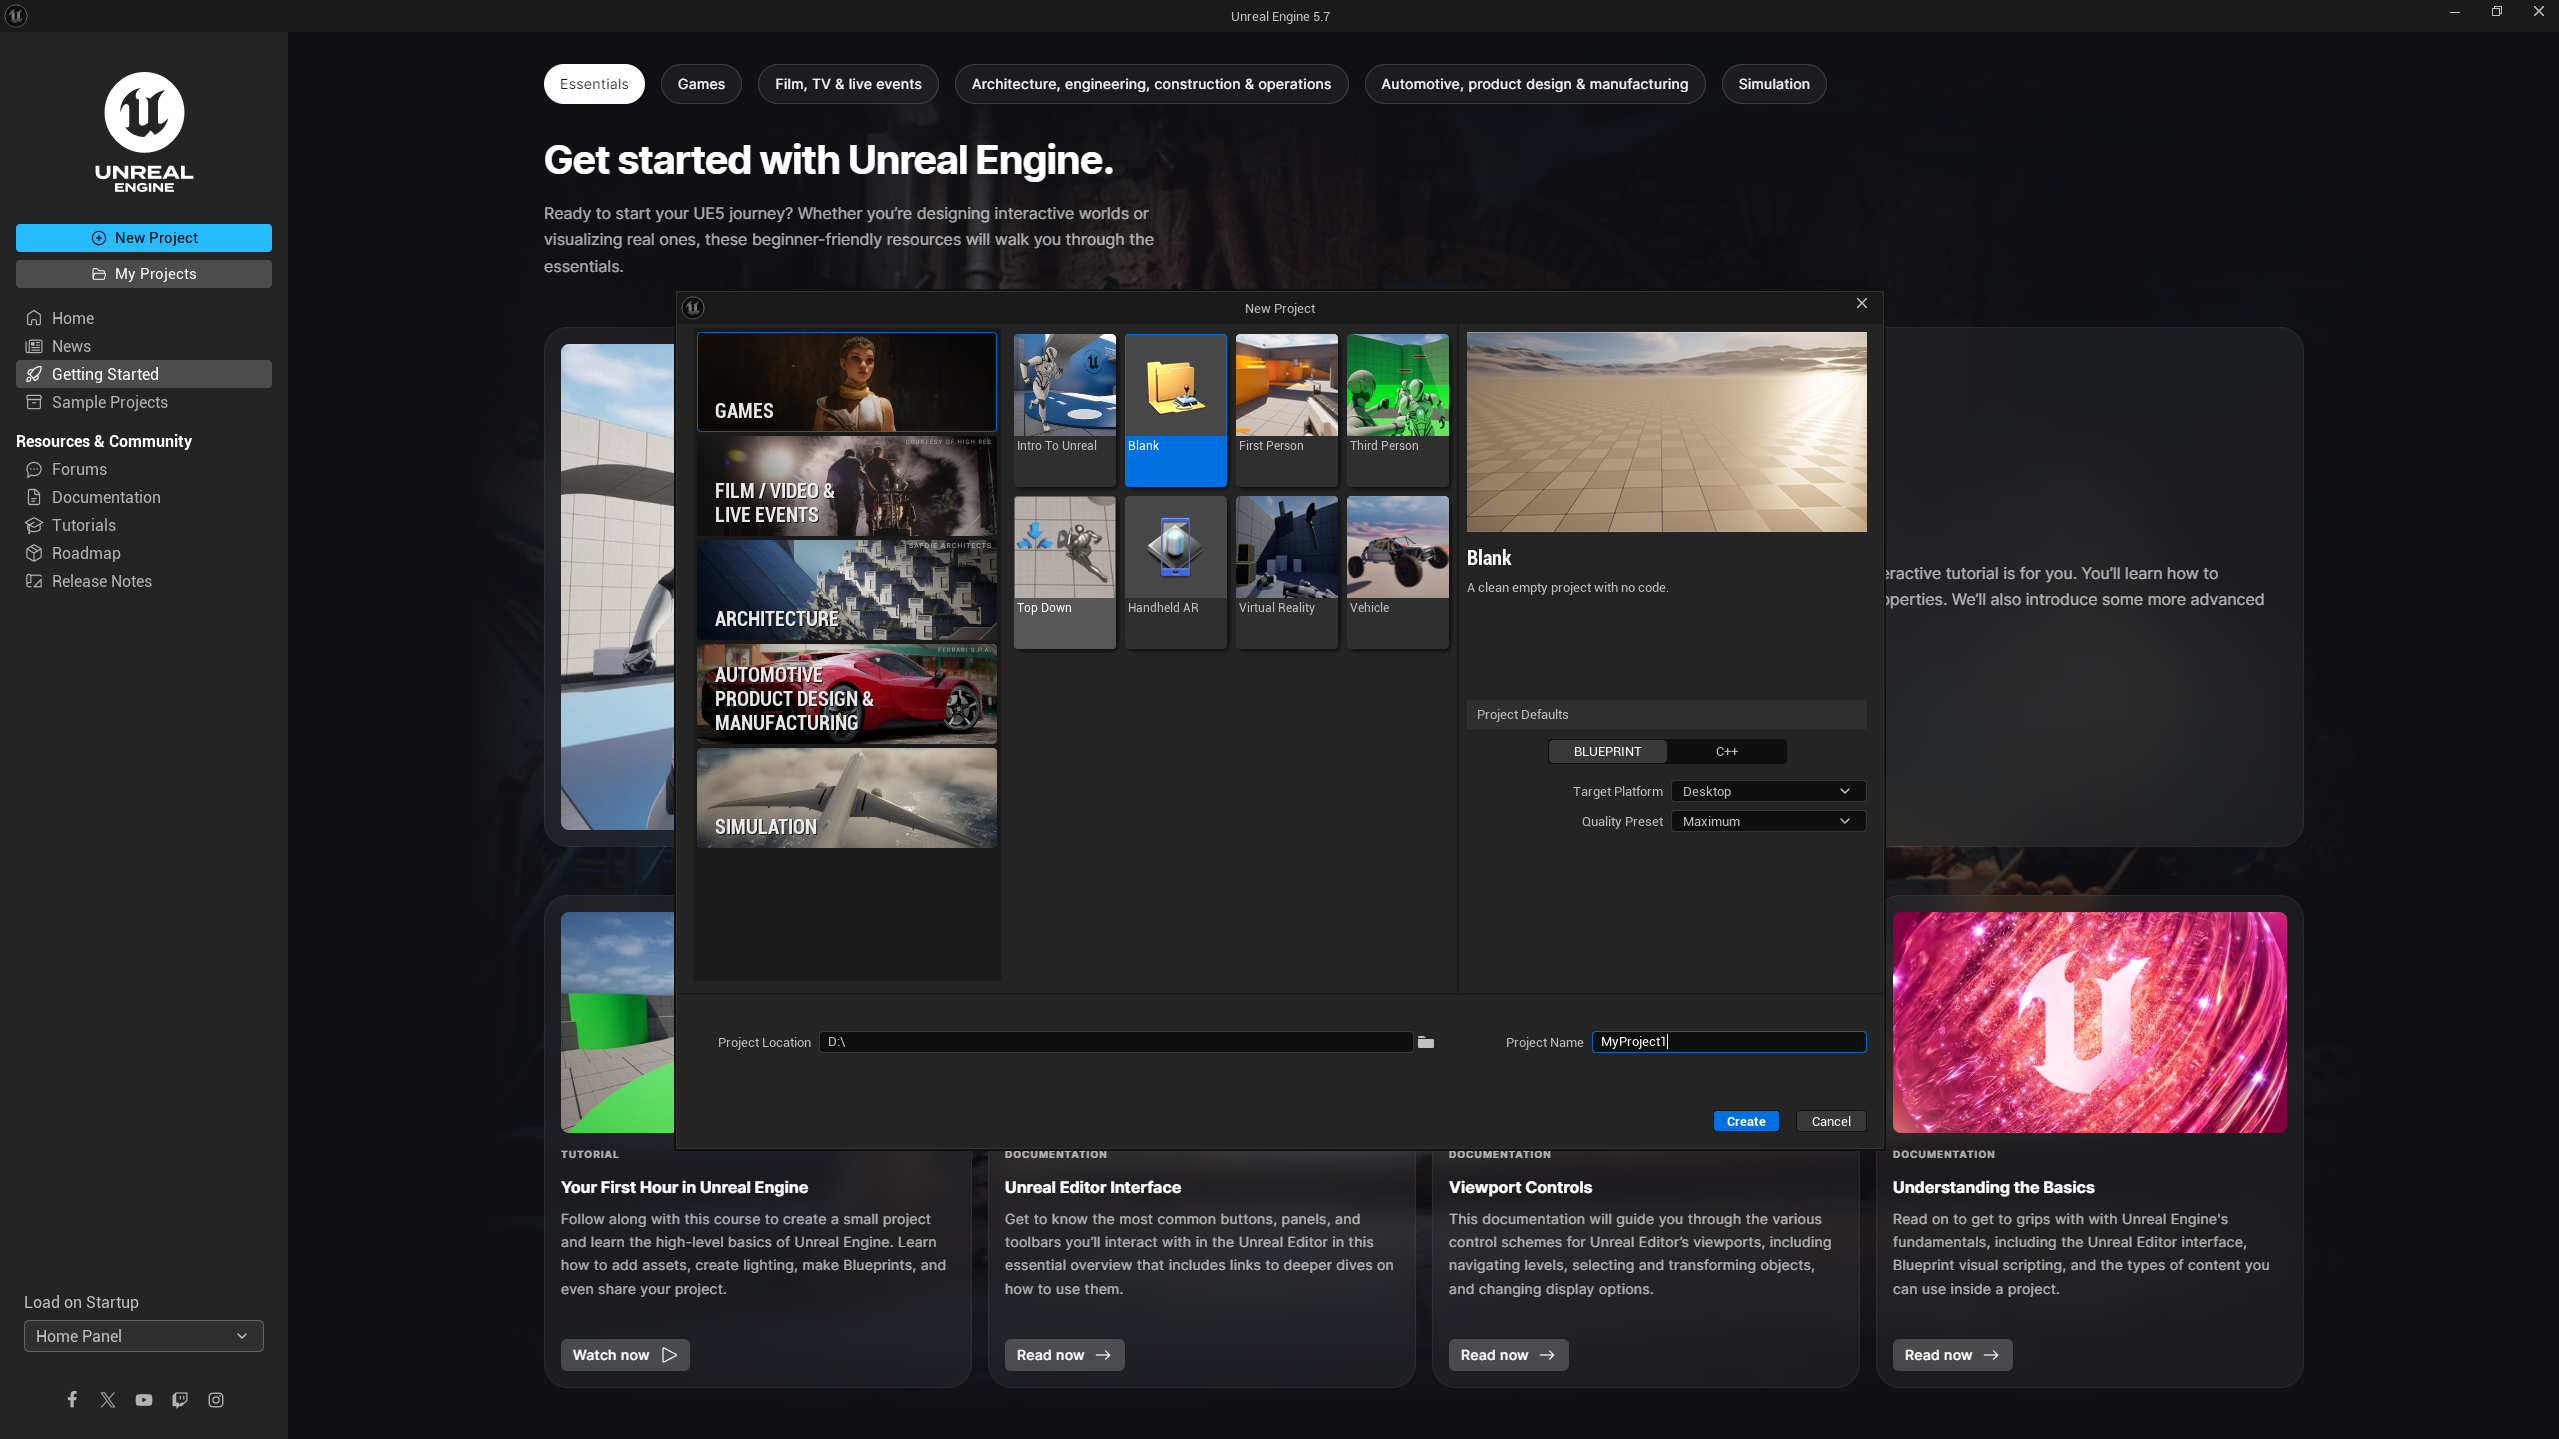Select the Vehicle template thumbnail

pyautogui.click(x=1397, y=549)
